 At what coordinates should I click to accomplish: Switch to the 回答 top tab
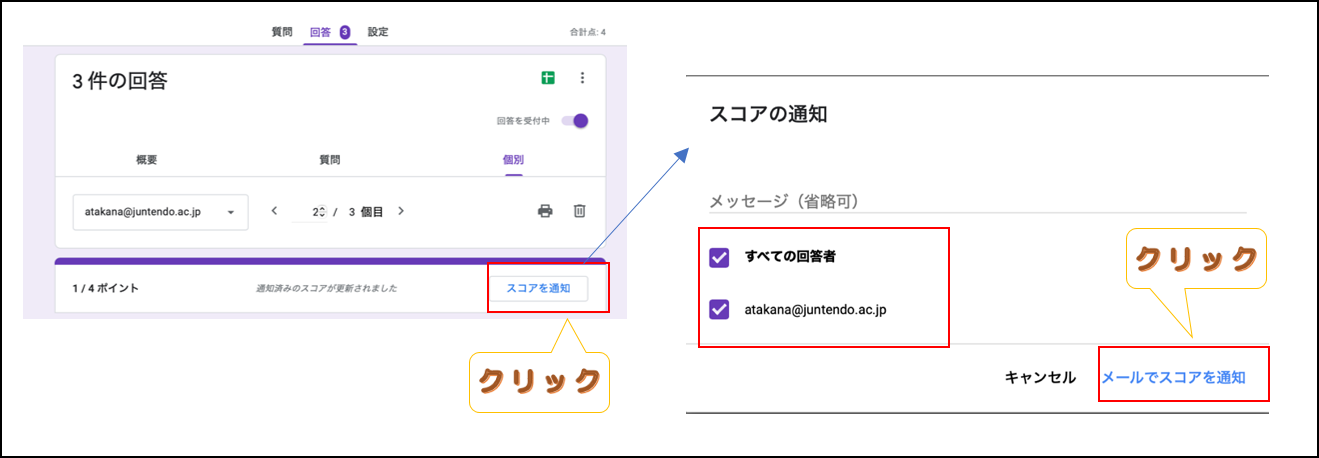click(x=329, y=32)
